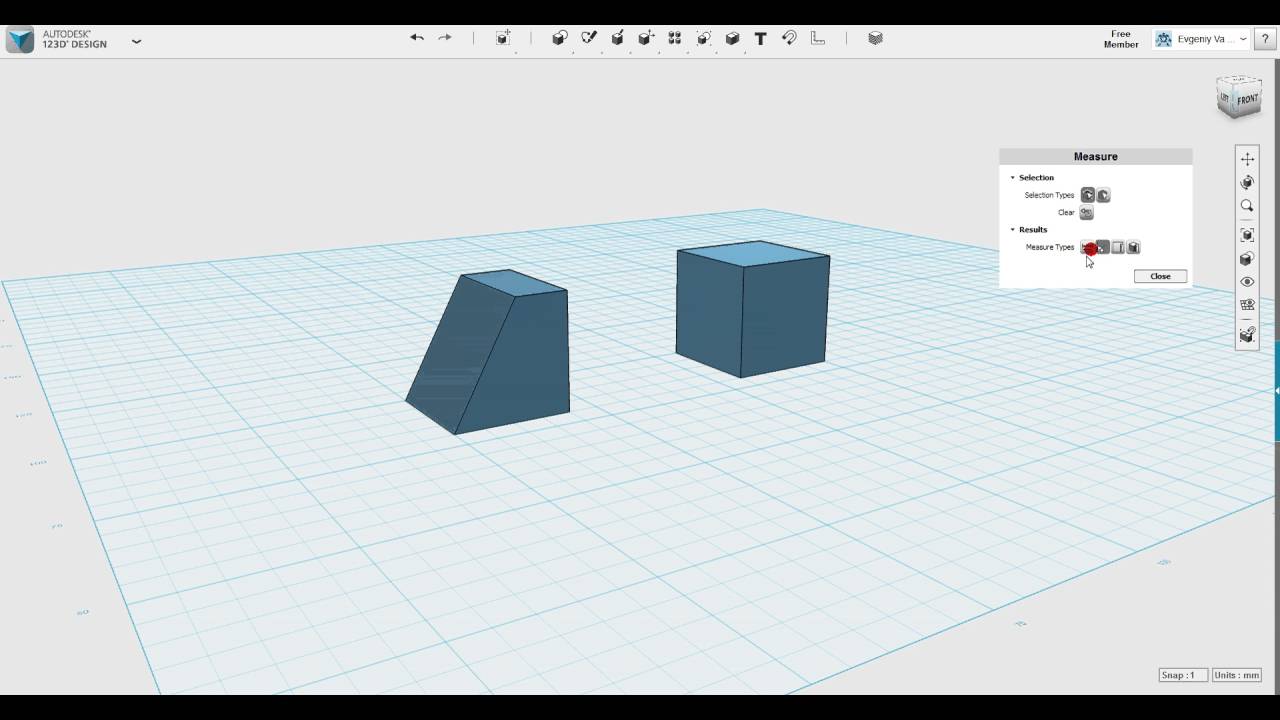
Task: Expand the blue side panel tab
Action: [1277, 391]
